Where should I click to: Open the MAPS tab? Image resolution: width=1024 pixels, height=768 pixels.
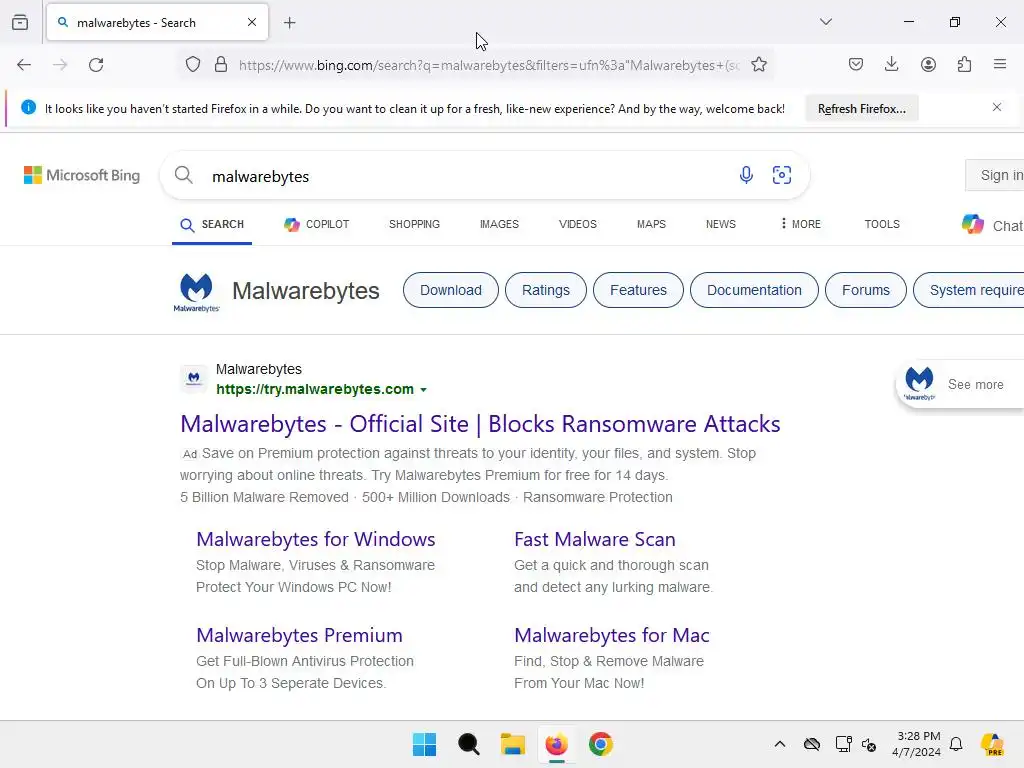coord(651,225)
